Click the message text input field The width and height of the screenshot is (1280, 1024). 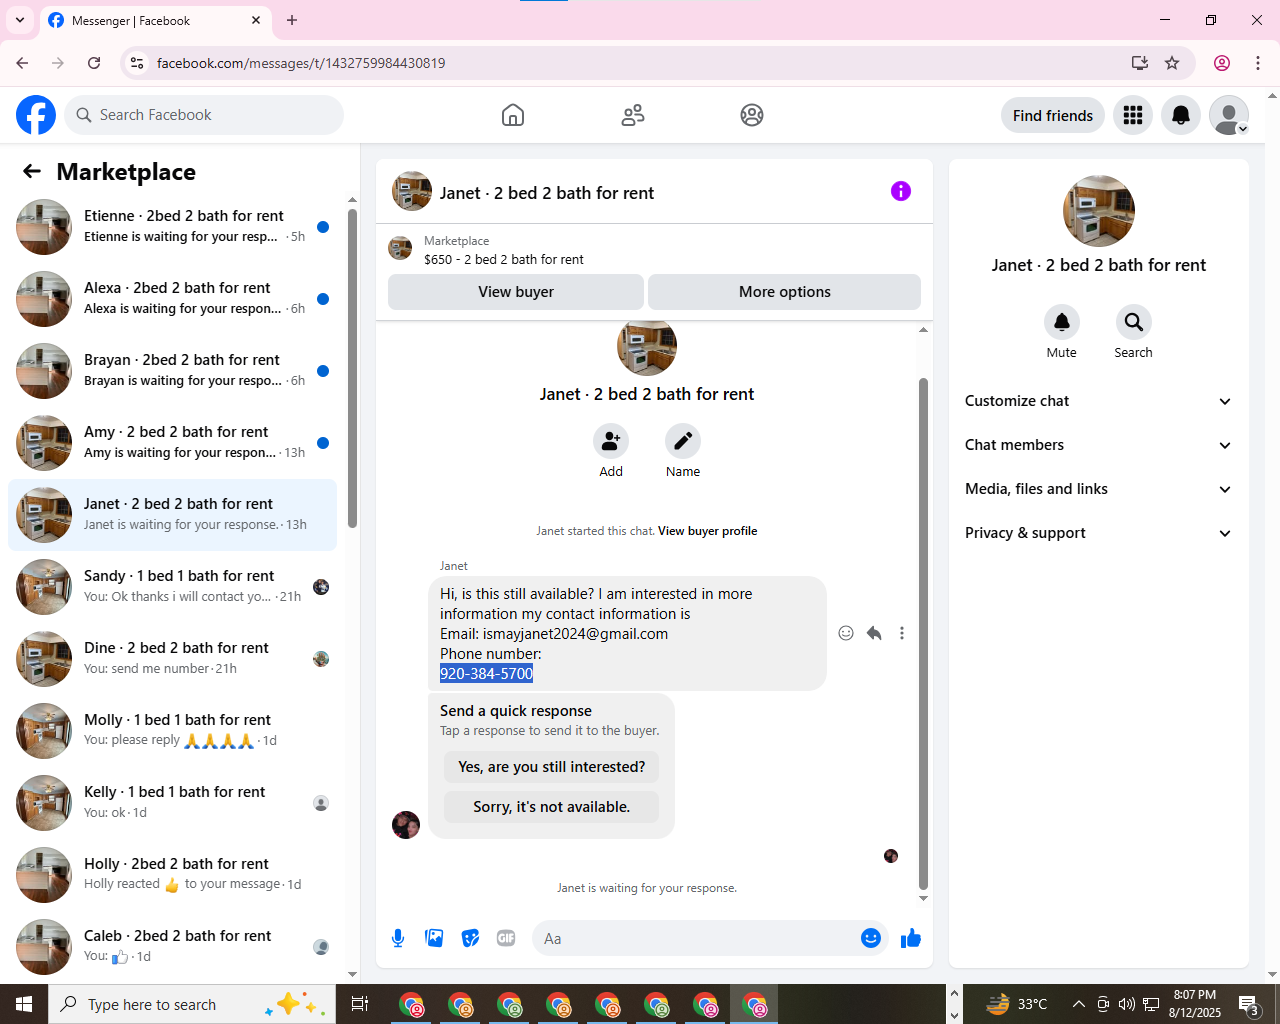[x=696, y=938]
